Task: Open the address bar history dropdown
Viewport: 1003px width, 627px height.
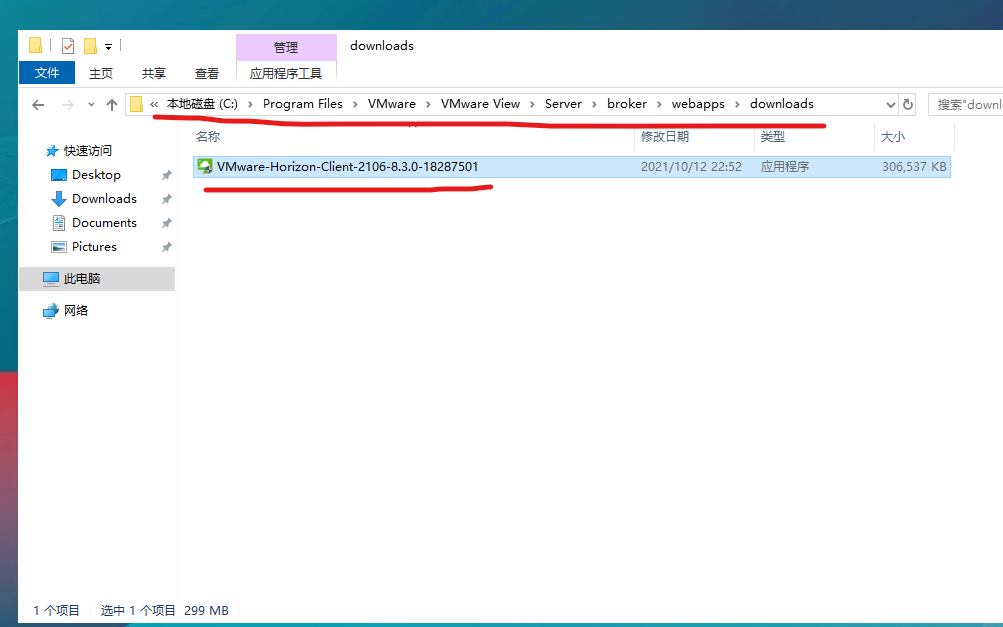Action: click(890, 105)
